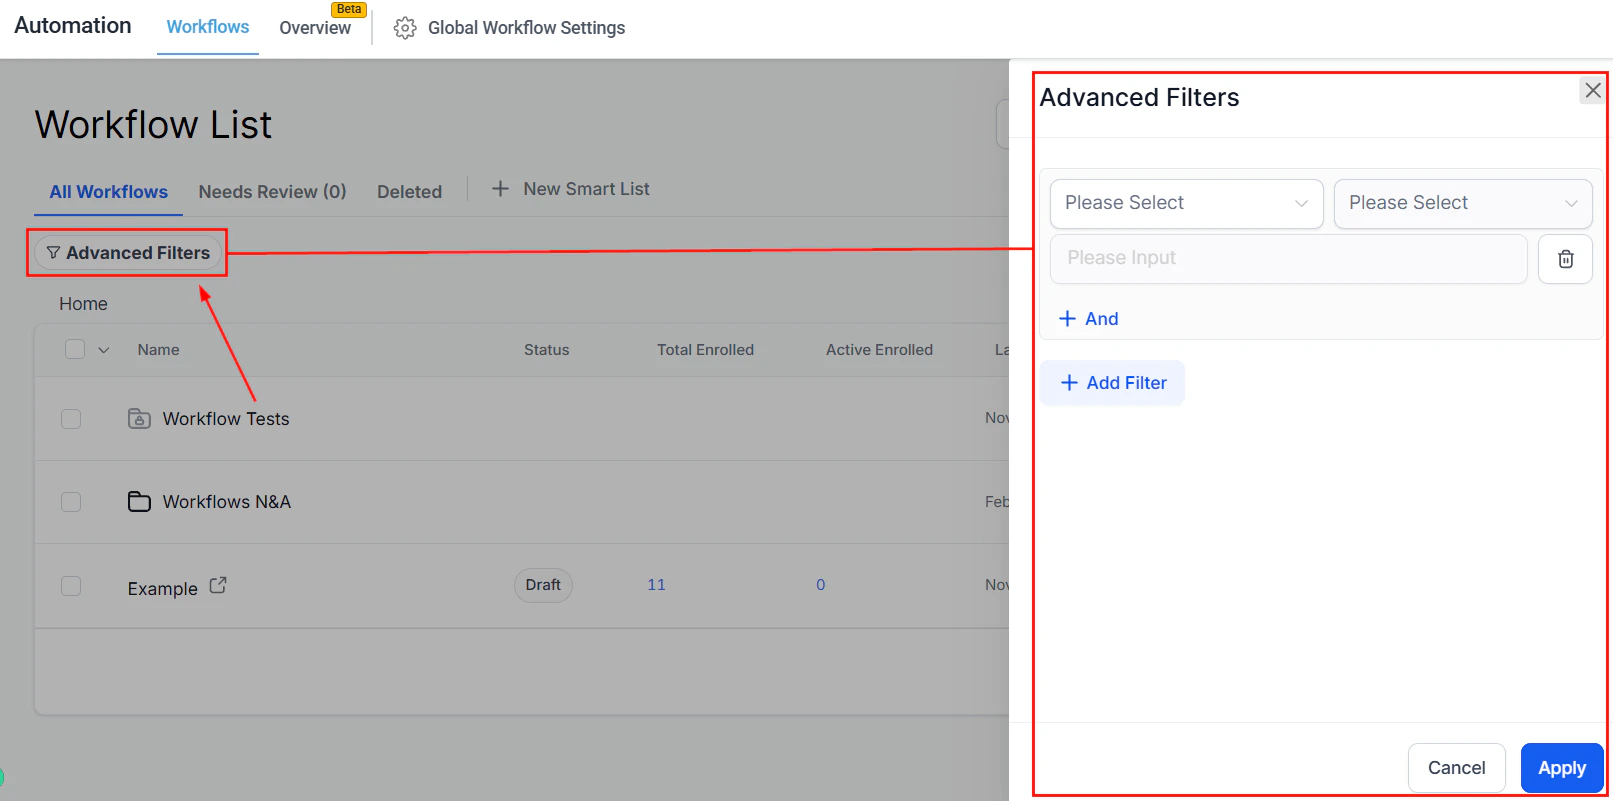
Task: Cancel the advanced filters
Action: (x=1456, y=768)
